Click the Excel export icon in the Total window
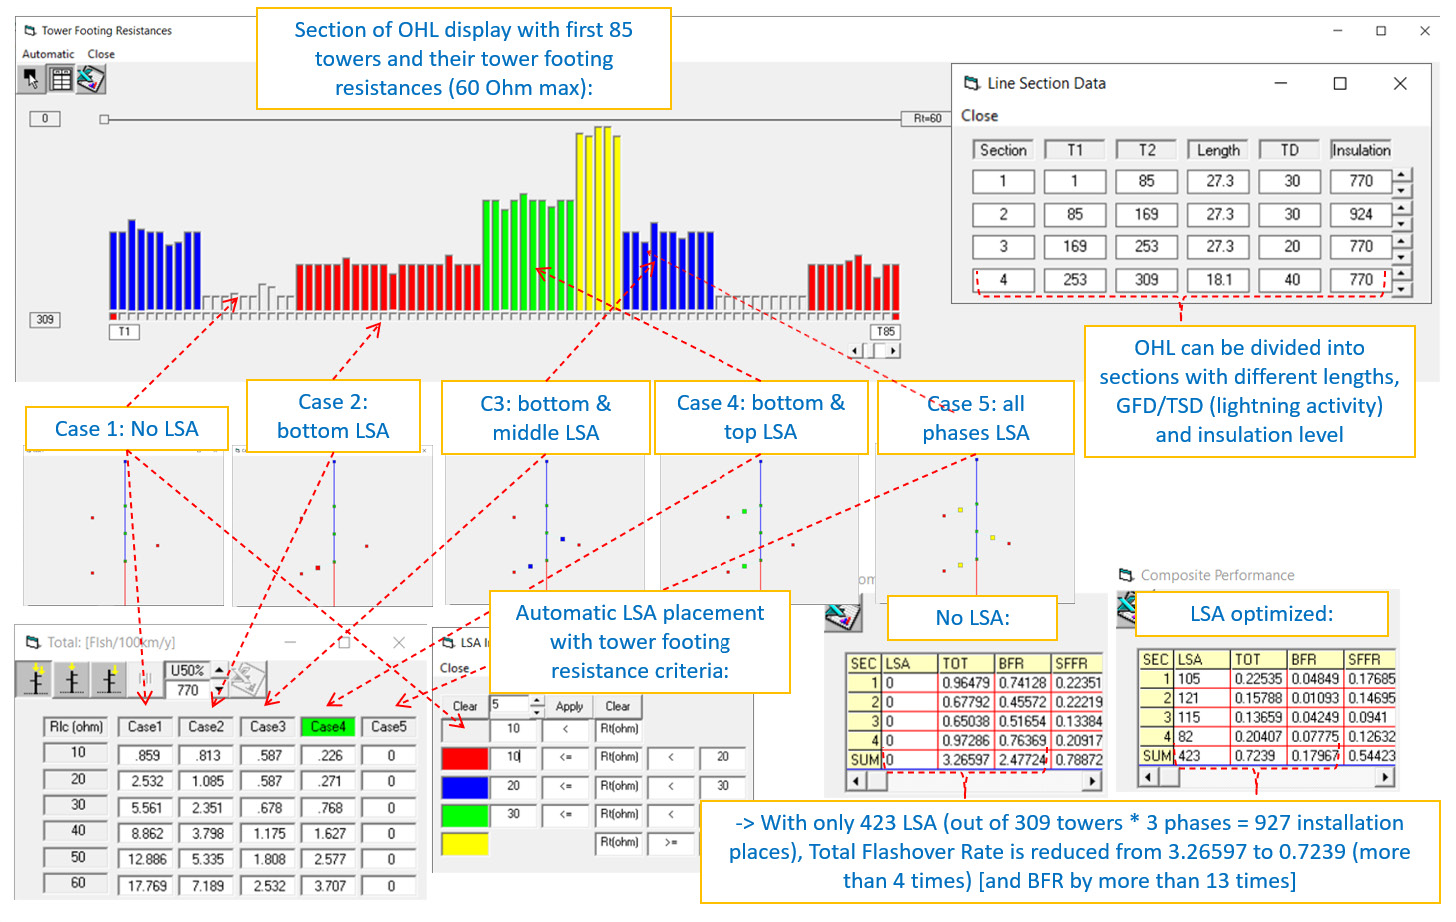Image resolution: width=1456 pixels, height=922 pixels. [x=247, y=678]
